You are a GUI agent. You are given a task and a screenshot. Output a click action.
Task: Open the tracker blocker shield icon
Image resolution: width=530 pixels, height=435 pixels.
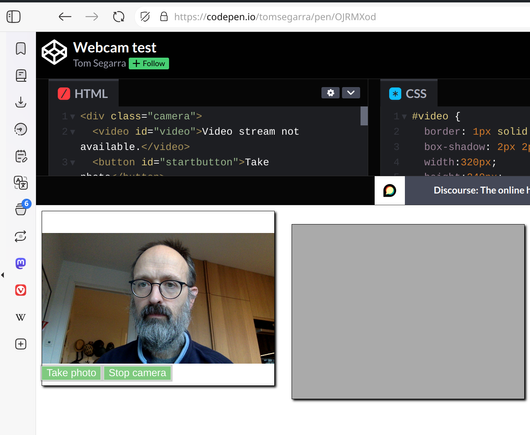point(145,17)
